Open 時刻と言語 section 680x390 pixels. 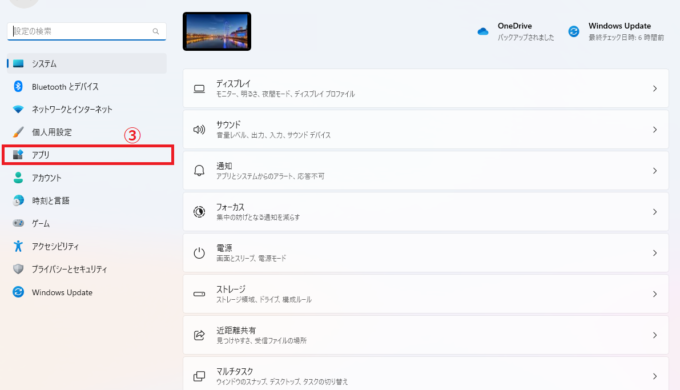tap(87, 200)
